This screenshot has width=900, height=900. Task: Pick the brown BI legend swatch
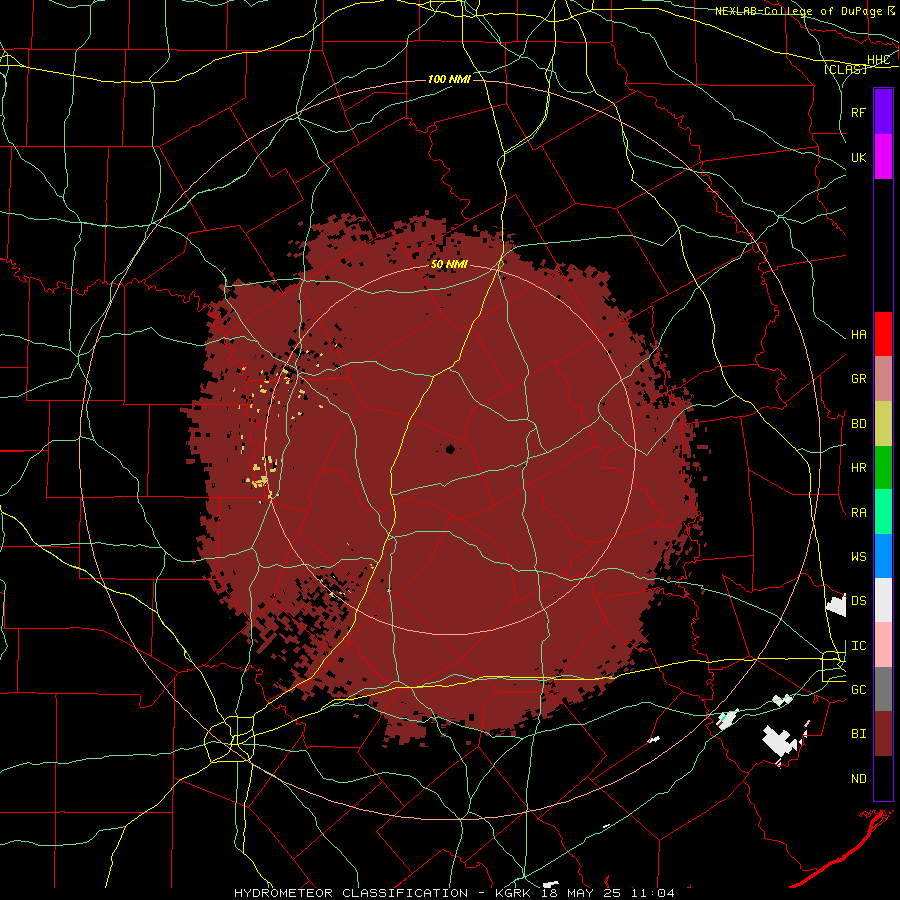point(883,734)
